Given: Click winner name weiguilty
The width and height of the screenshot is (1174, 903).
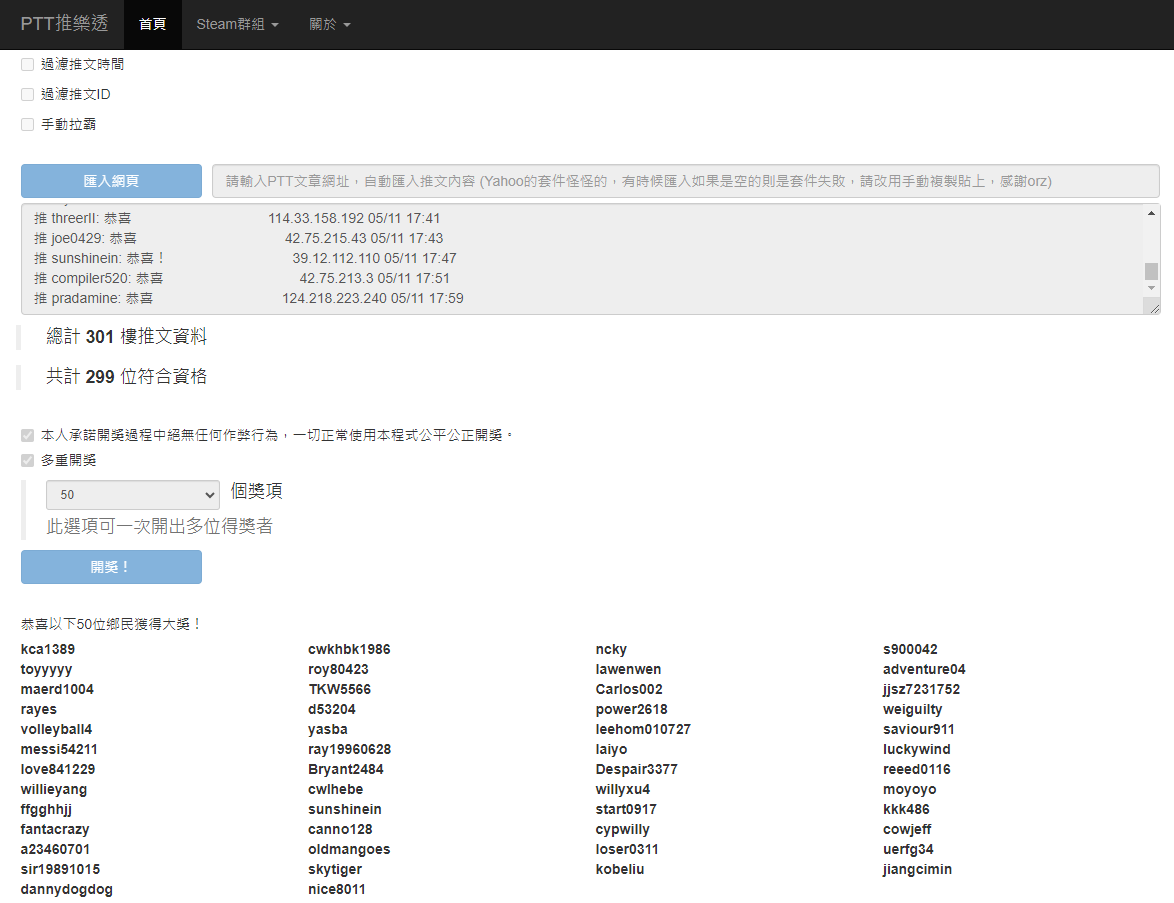Looking at the screenshot, I should point(913,709).
